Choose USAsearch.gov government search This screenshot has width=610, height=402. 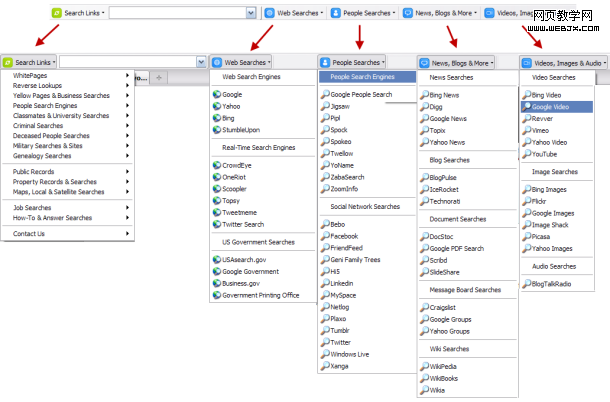pos(245,259)
